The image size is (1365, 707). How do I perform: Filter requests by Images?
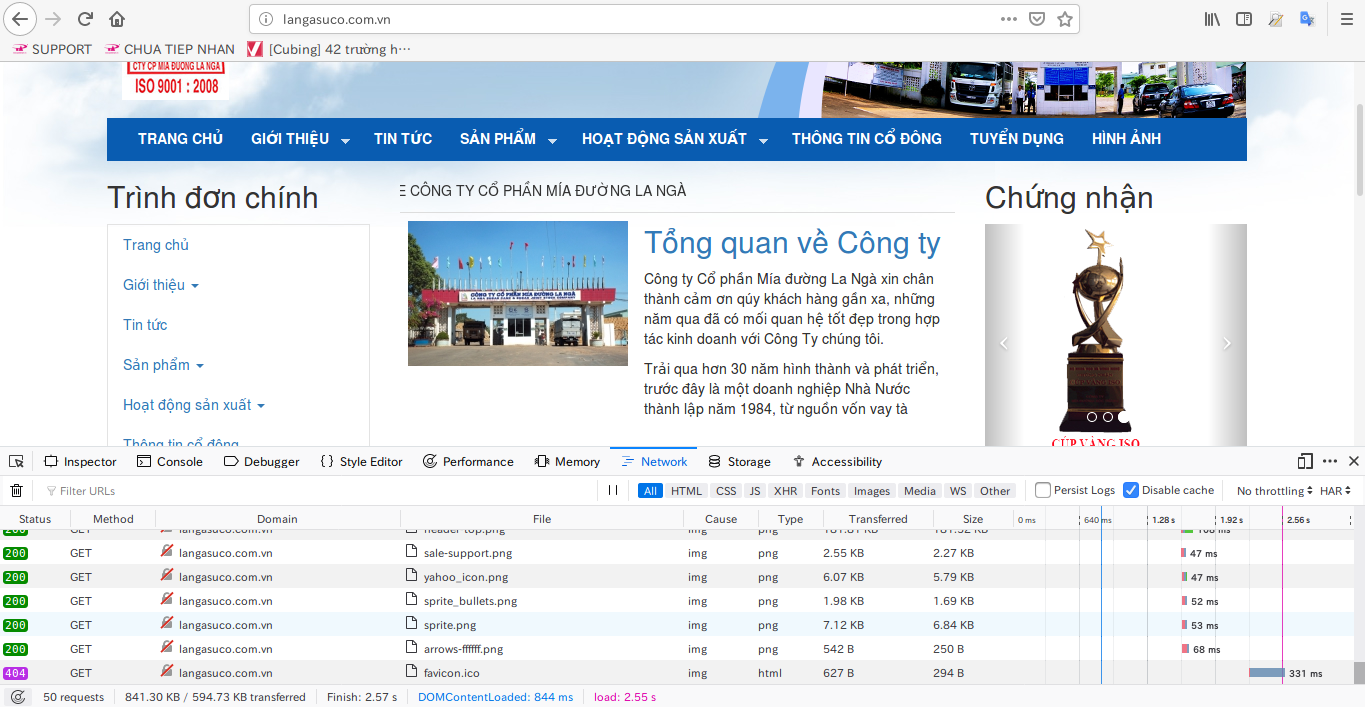[872, 491]
